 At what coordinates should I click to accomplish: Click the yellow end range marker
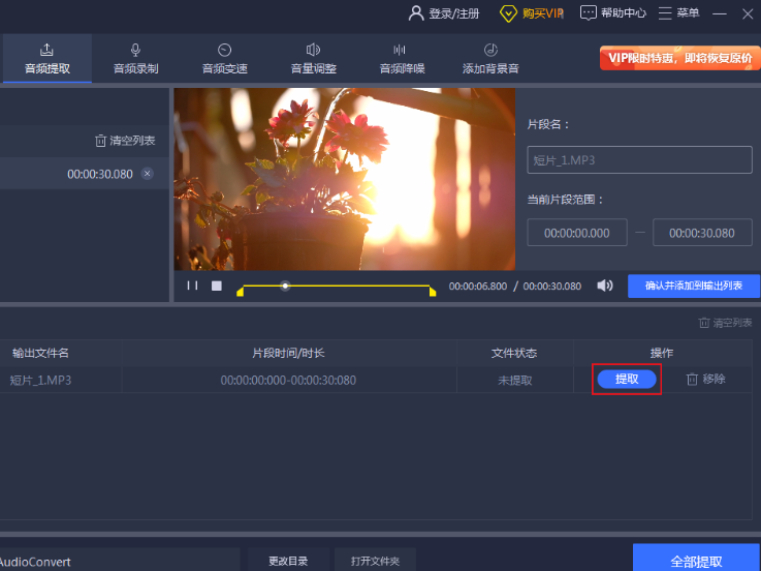(x=432, y=291)
